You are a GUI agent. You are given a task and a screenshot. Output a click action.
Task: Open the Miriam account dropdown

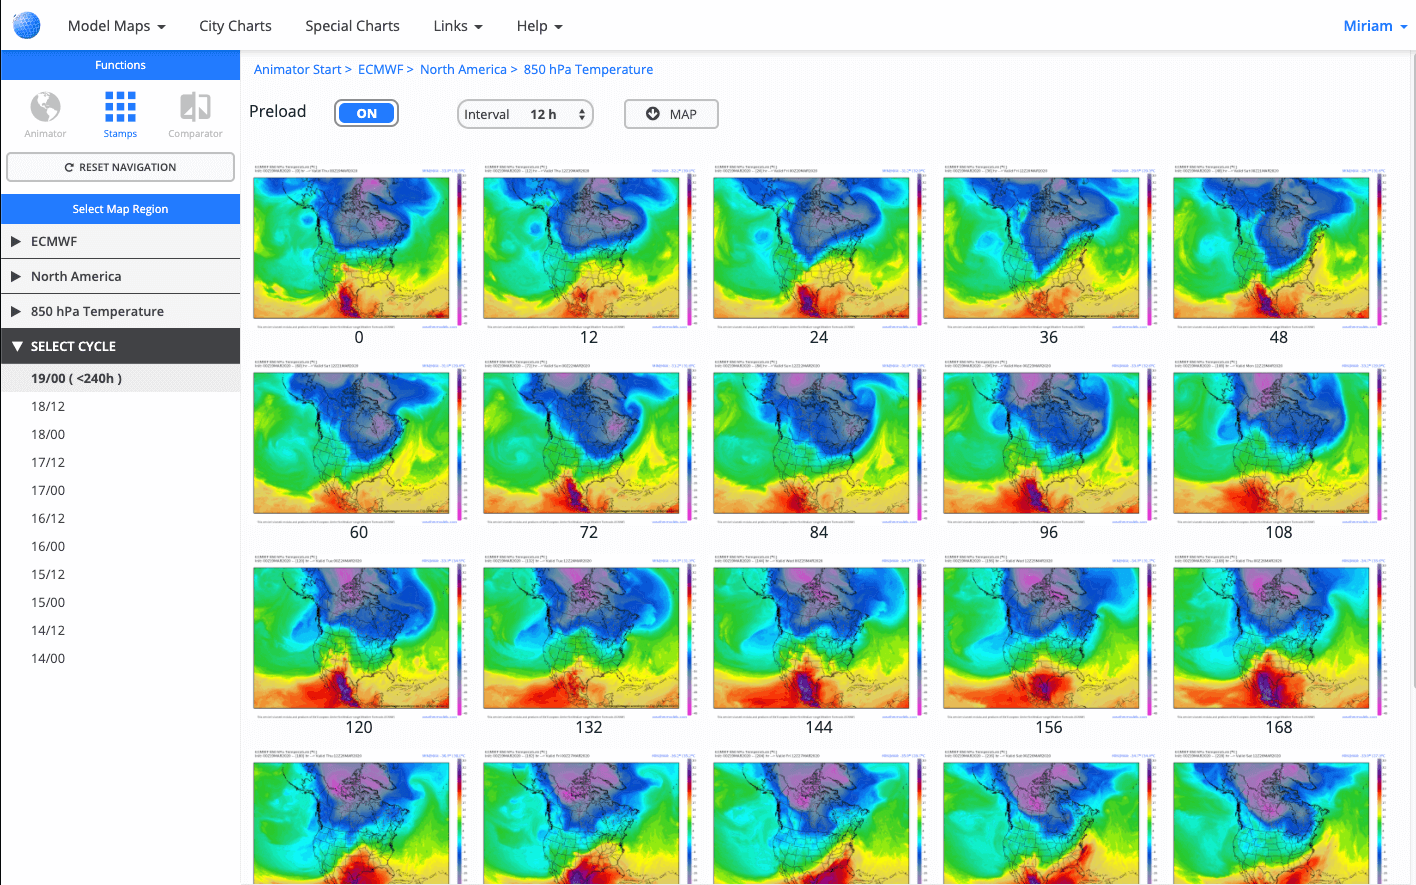pyautogui.click(x=1375, y=25)
